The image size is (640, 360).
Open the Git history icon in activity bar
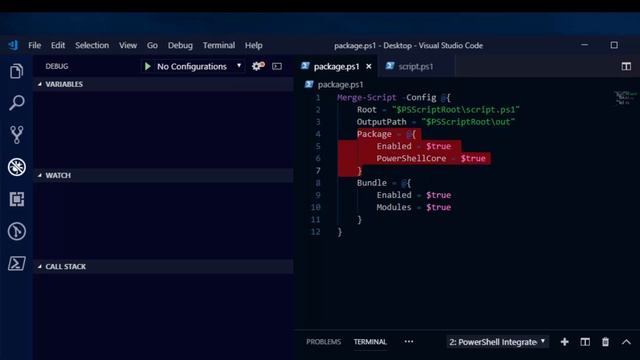coord(16,231)
